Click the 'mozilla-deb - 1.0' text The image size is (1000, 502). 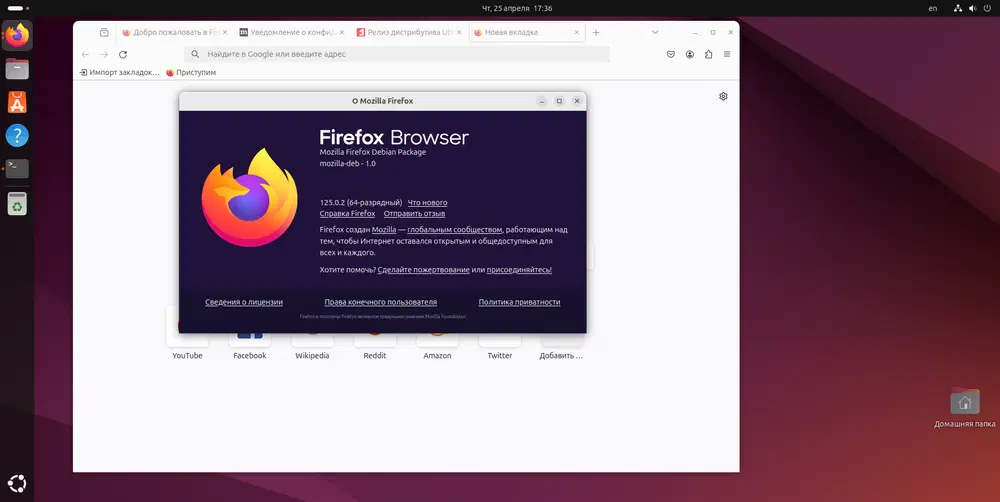pos(348,164)
